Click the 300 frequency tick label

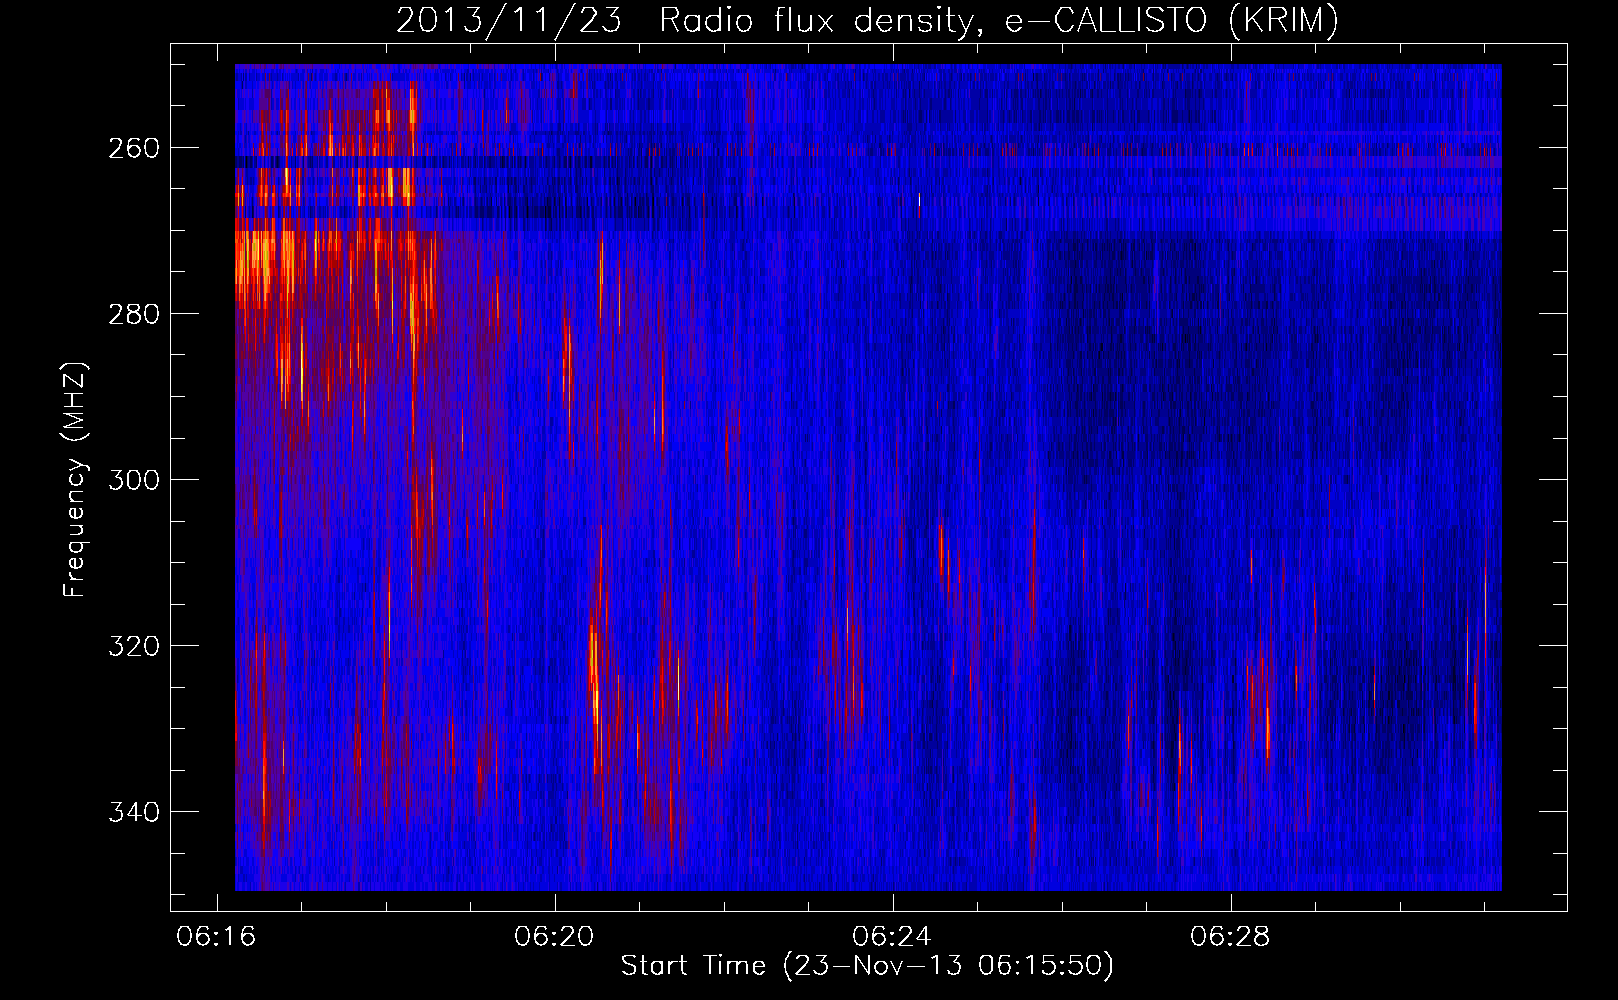click(x=134, y=480)
